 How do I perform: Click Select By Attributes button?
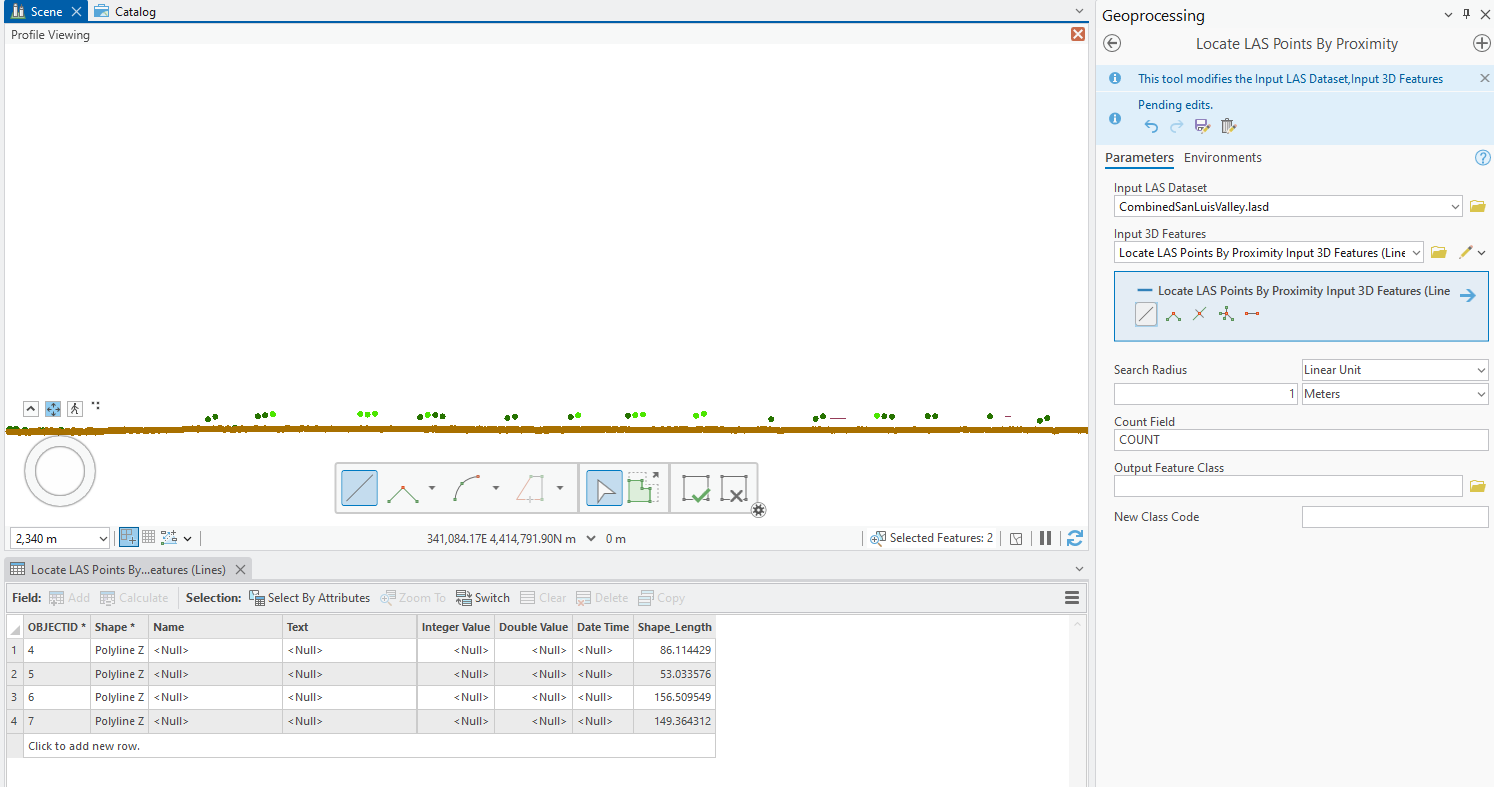click(309, 598)
